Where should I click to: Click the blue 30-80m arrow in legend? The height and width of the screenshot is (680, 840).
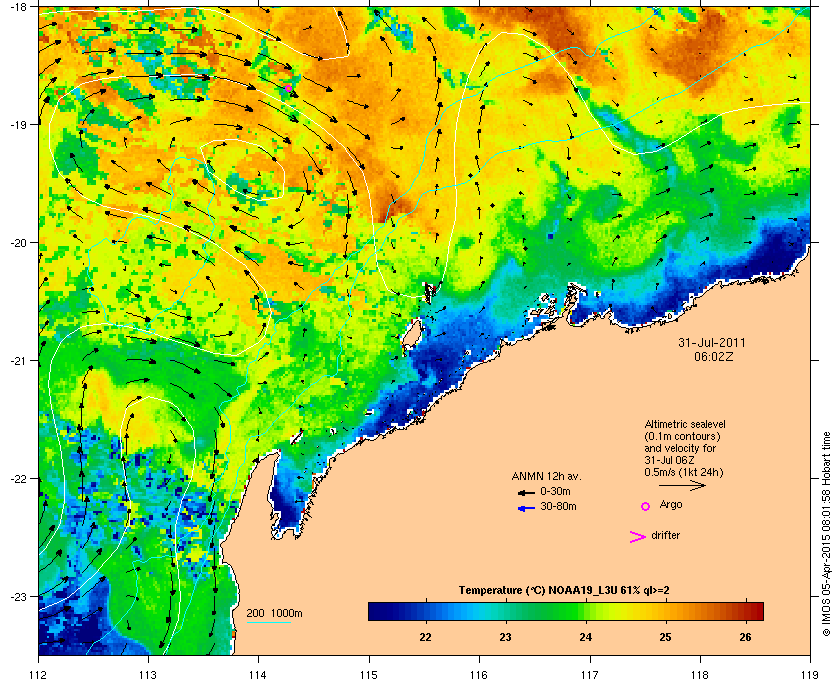pos(527,508)
